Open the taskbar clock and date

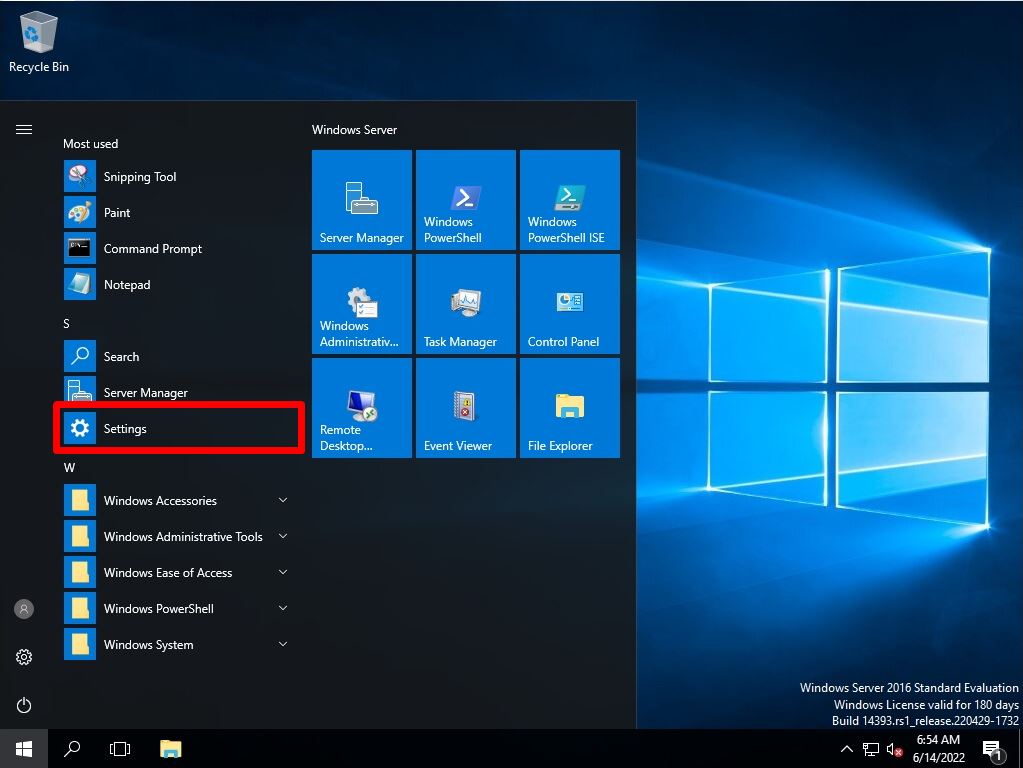coord(938,749)
